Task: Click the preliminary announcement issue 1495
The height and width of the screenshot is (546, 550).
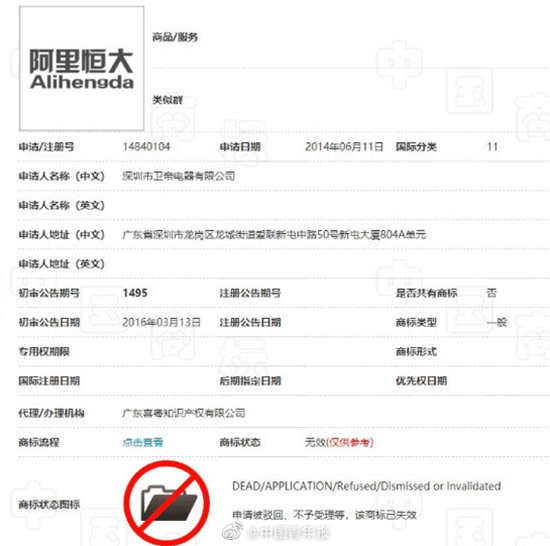Action: [135, 293]
